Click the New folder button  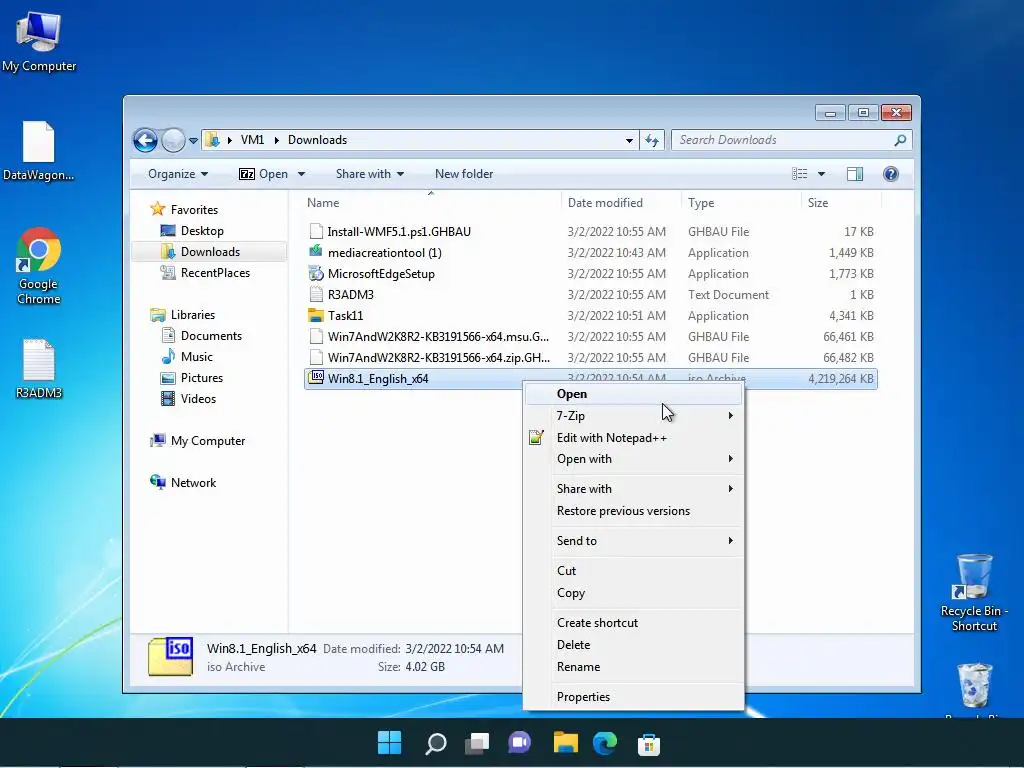[x=464, y=174]
